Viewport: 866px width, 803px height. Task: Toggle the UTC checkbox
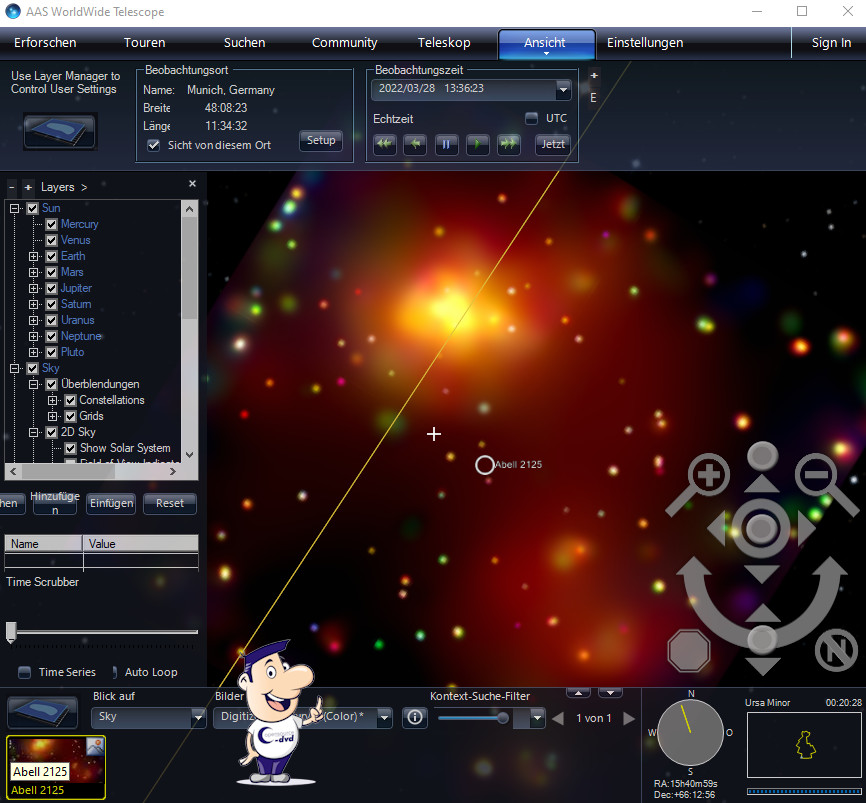[x=532, y=118]
